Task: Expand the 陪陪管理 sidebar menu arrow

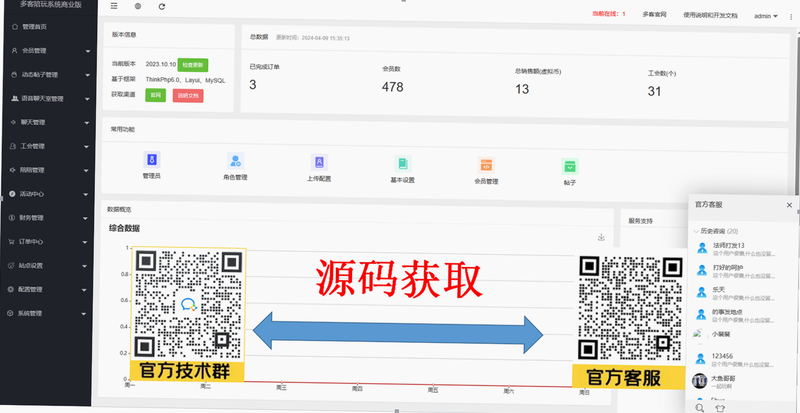Action: point(86,171)
